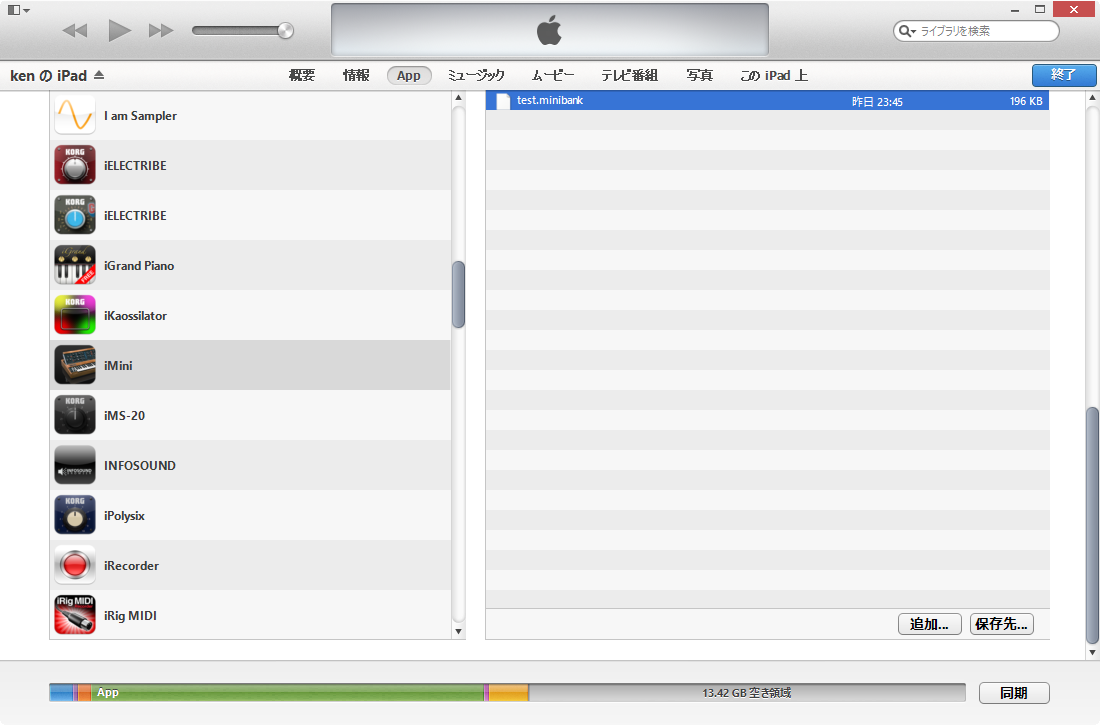Switch to the テレビ番組 tab
1100x725 pixels.
pos(629,75)
